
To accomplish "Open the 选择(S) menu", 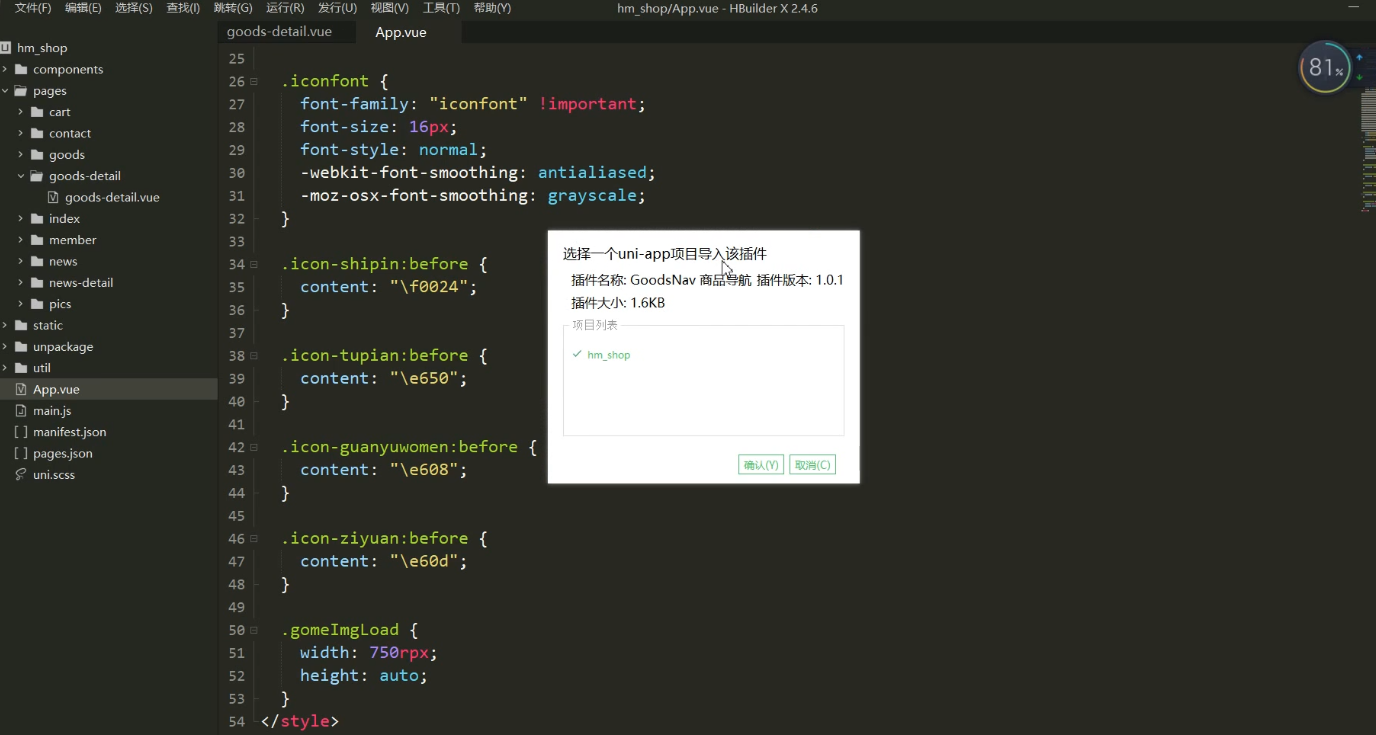I will coord(134,8).
